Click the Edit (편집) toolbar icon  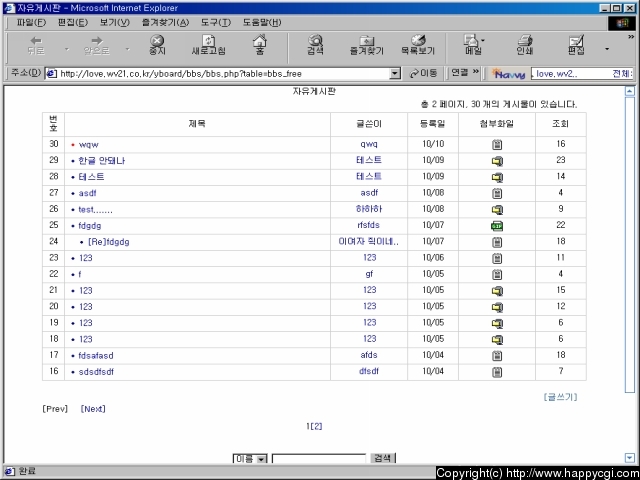[576, 45]
